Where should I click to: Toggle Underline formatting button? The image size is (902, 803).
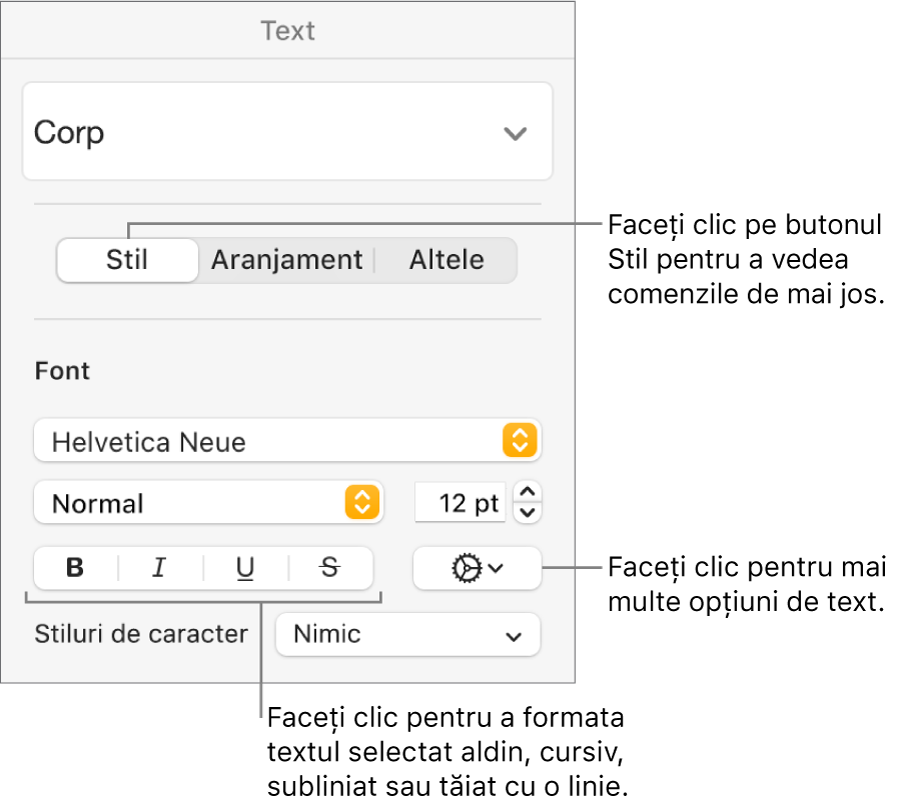(246, 568)
